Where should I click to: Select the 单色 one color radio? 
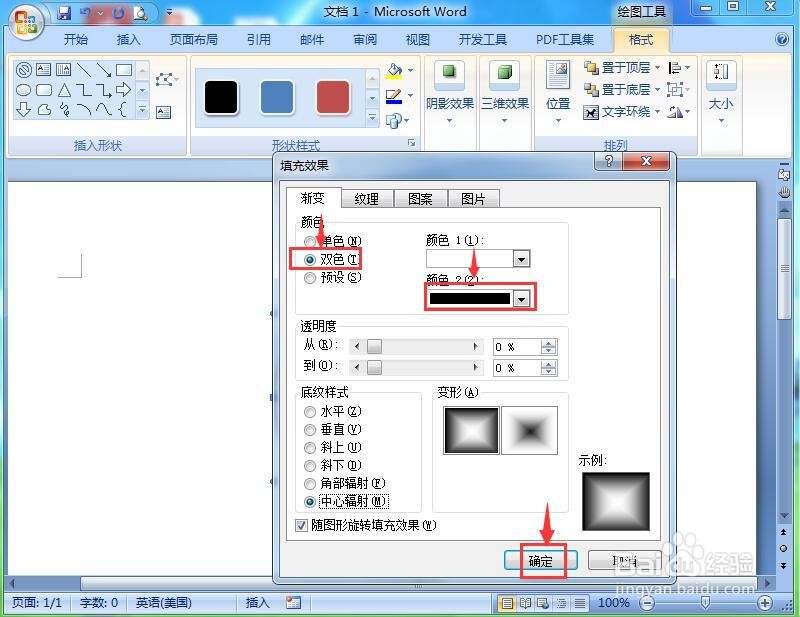pos(309,241)
